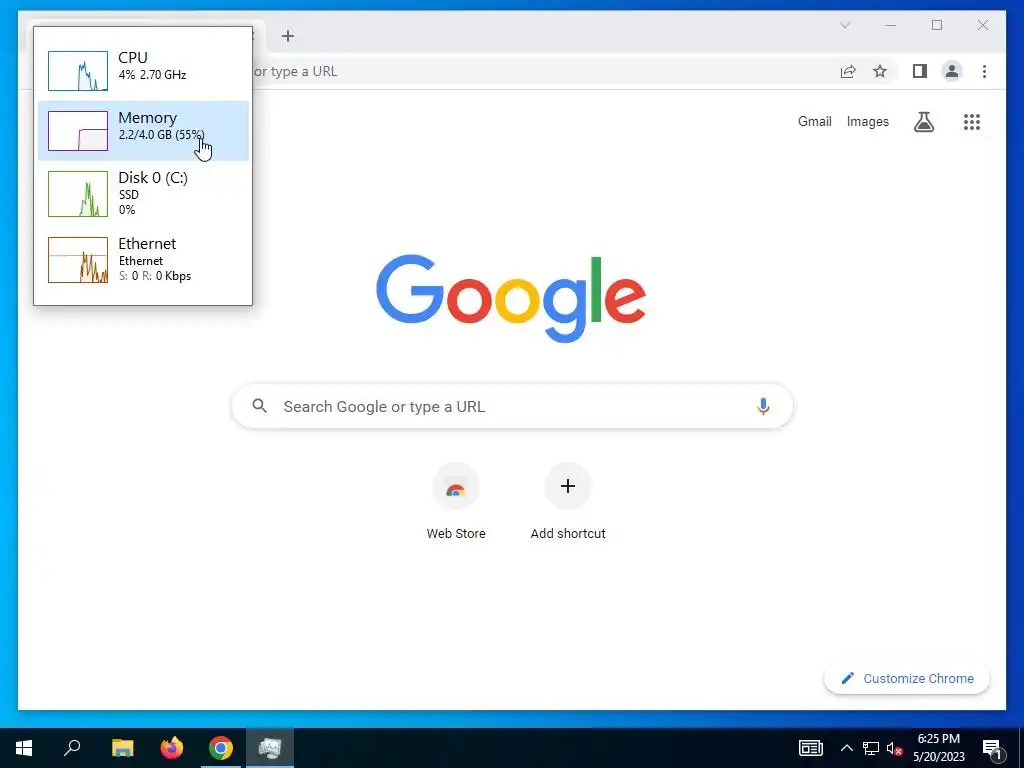
Task: Open the Windows Start menu
Action: pyautogui.click(x=24, y=748)
